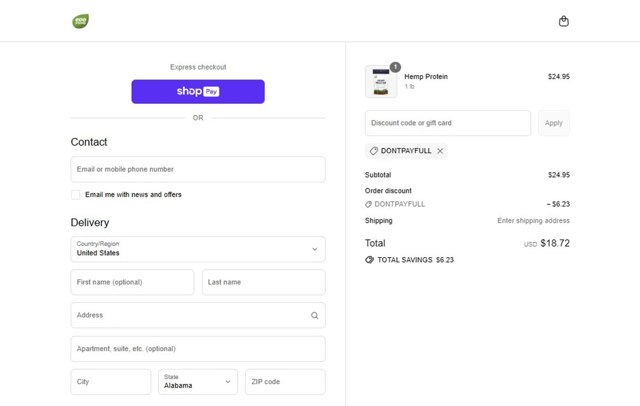Screen dimensions: 640x406
Task: Click the Express checkout label
Action: click(x=198, y=67)
